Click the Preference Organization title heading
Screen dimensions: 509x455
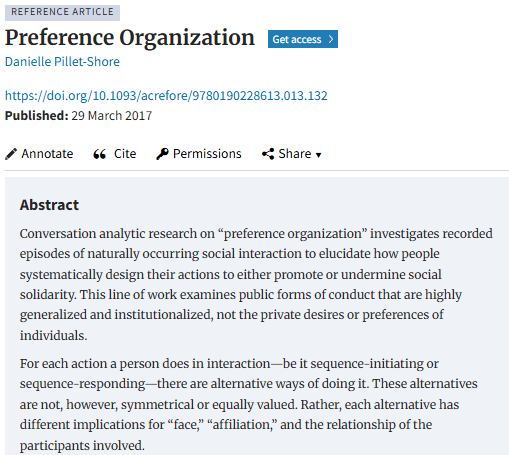[x=130, y=38]
